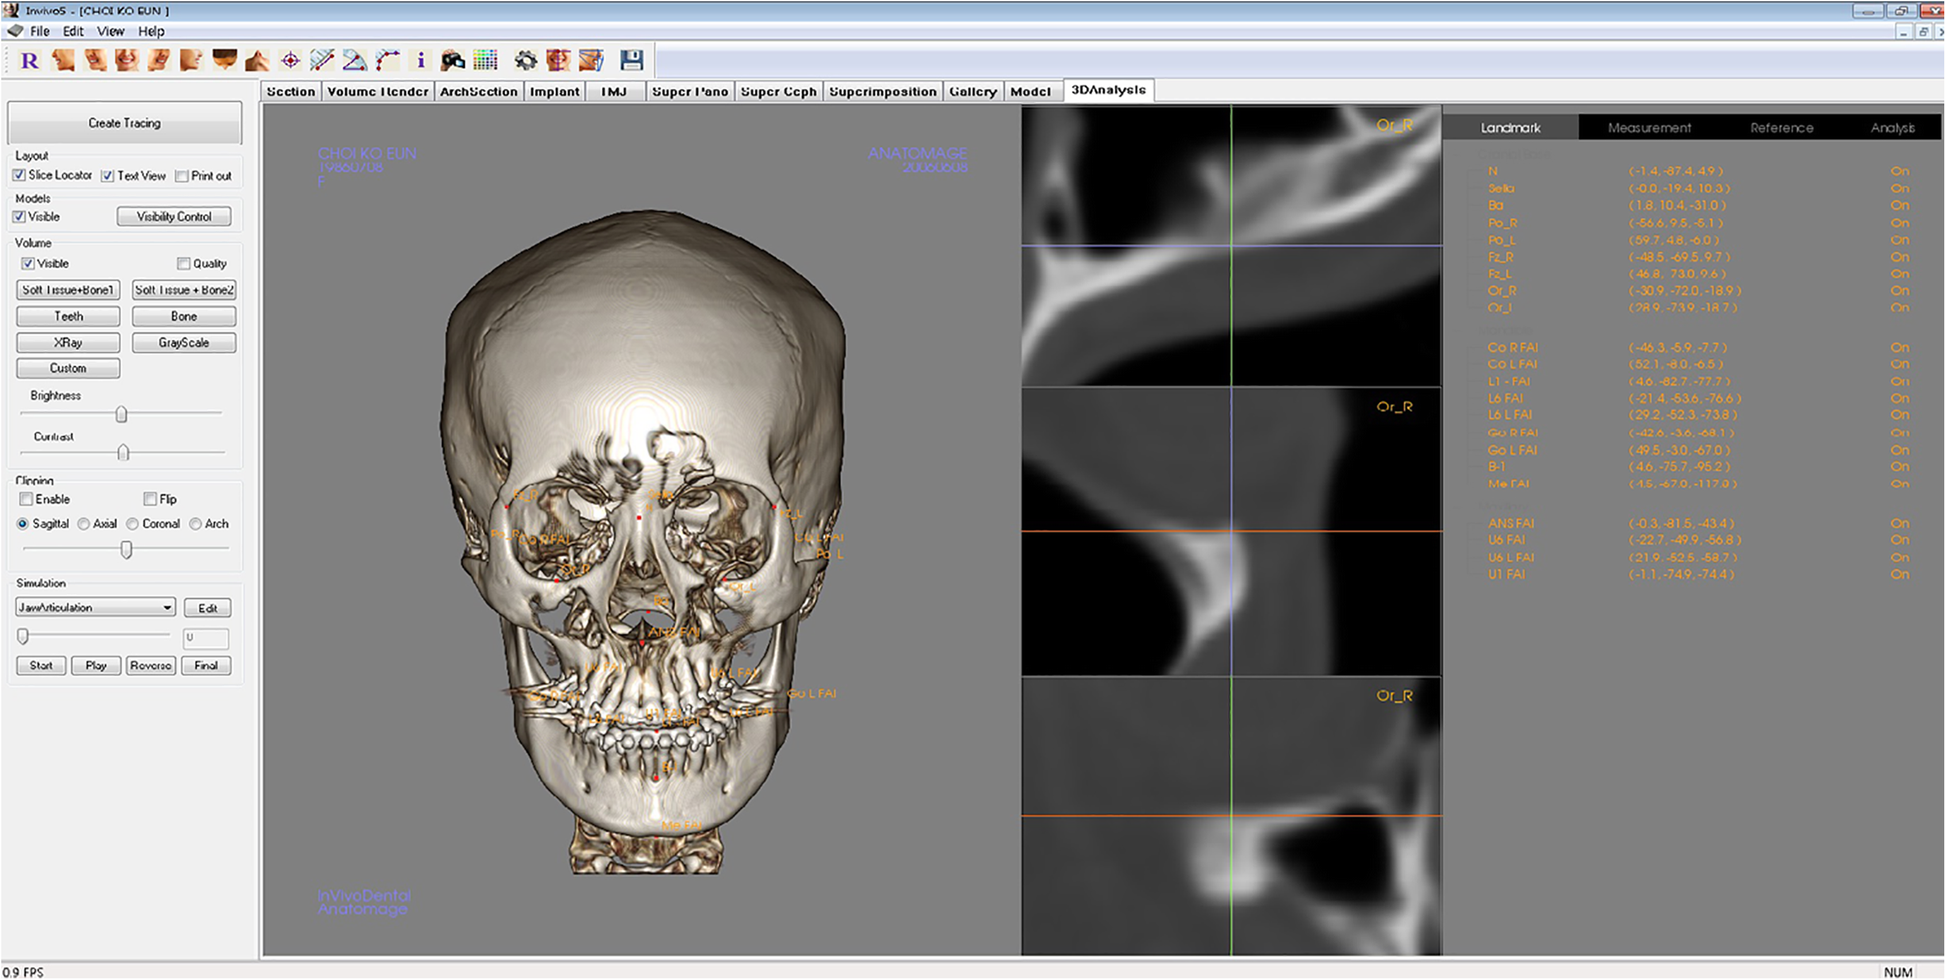Select the Axial clipping radio button

84,524
